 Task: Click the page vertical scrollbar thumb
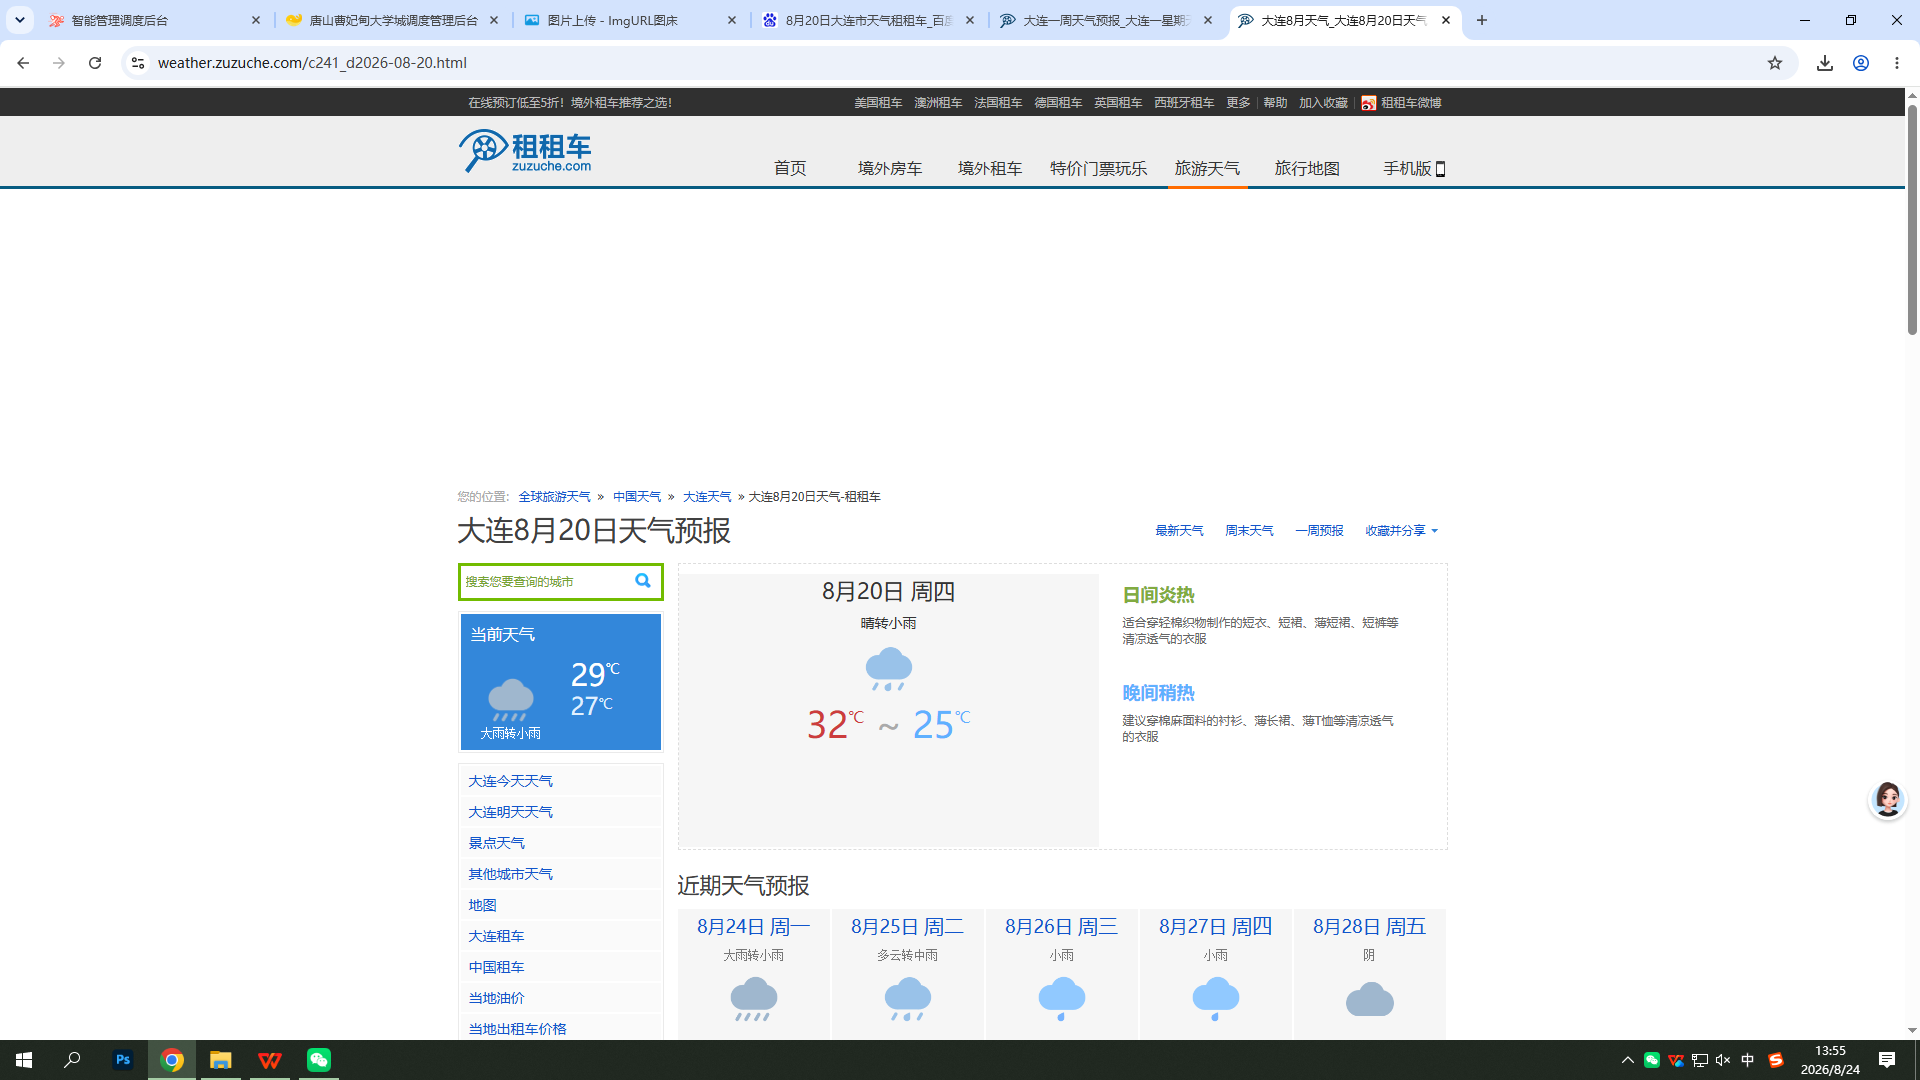pos(1912,219)
